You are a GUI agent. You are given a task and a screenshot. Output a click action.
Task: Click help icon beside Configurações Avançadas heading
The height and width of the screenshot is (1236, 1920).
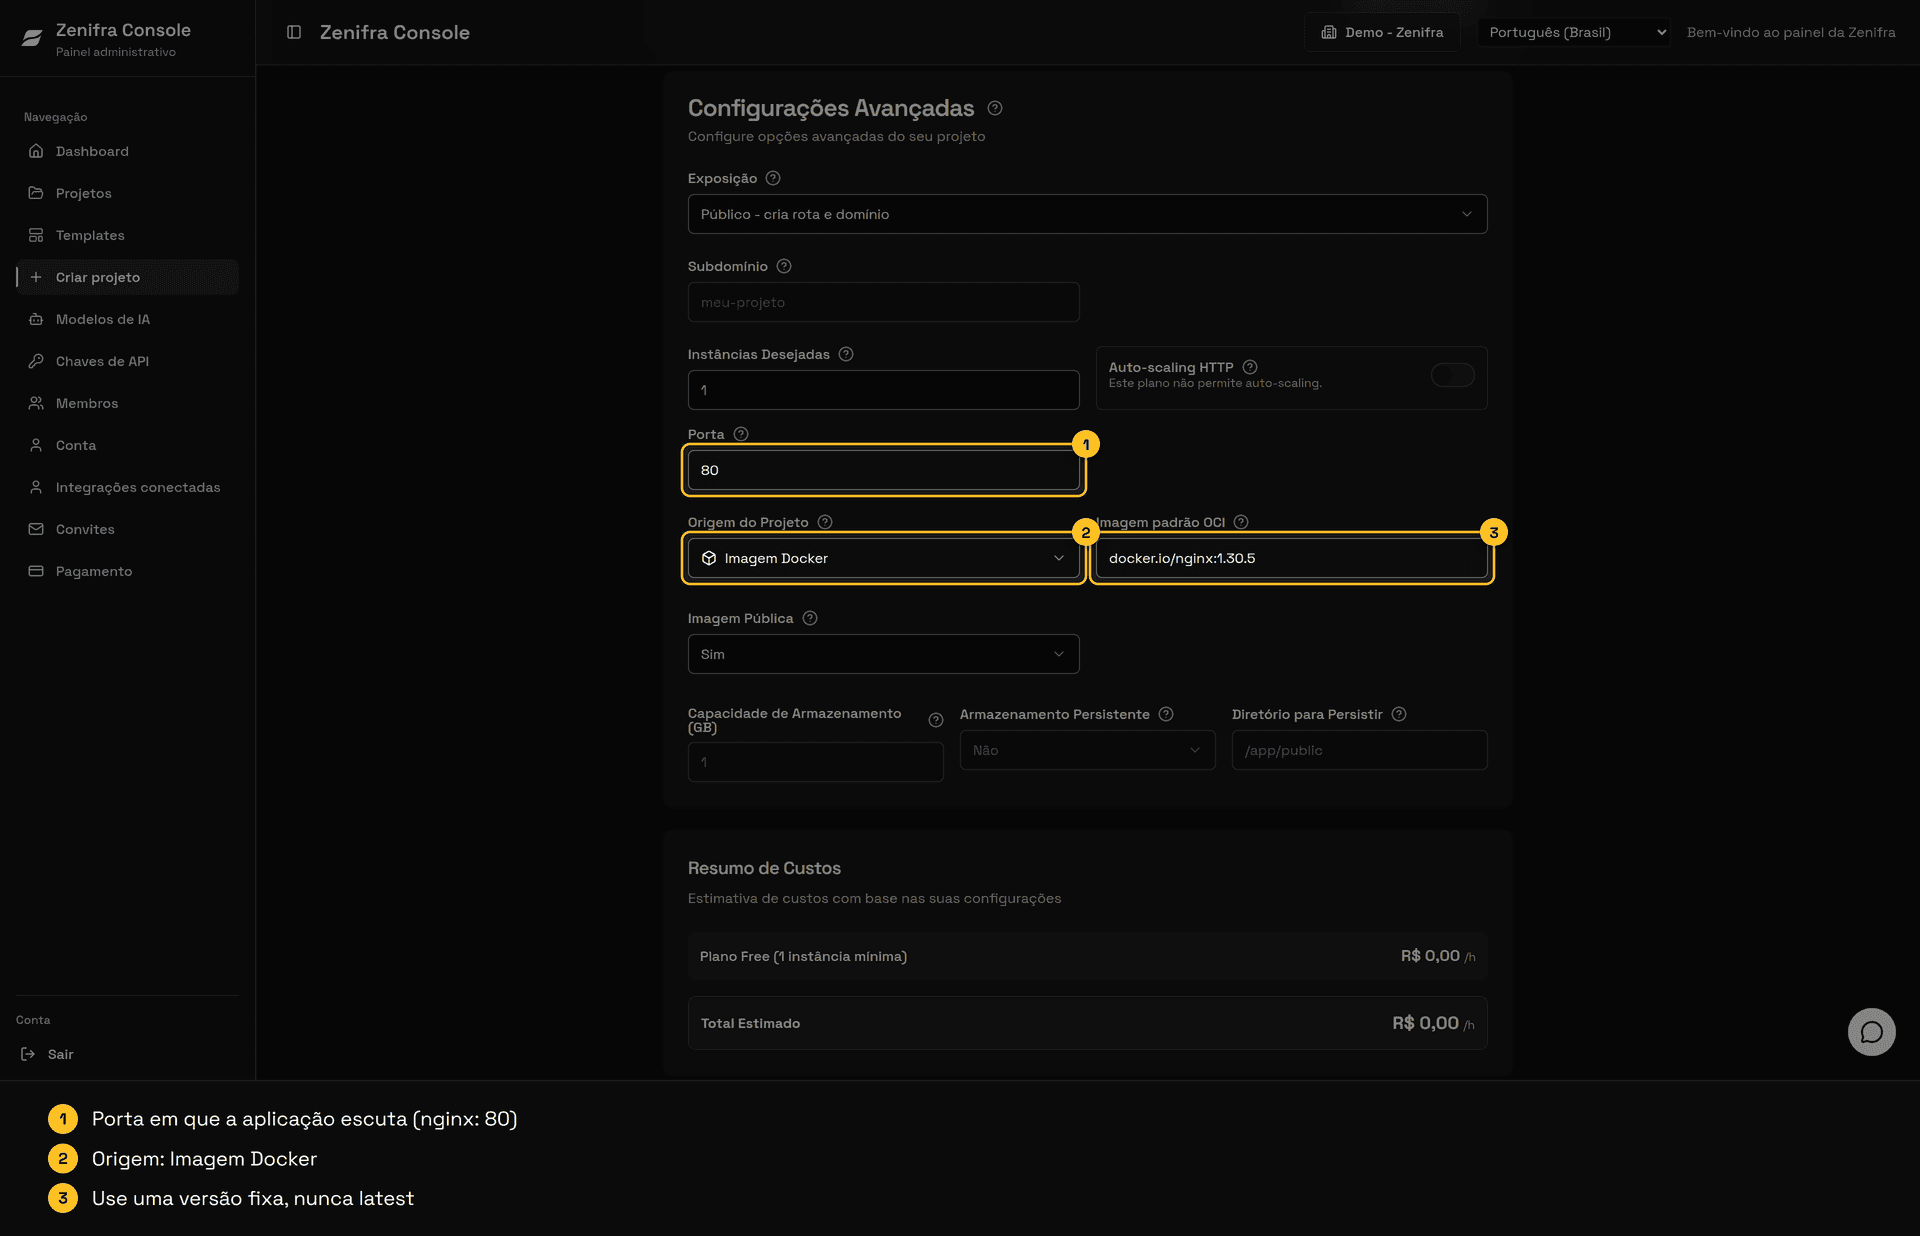tap(995, 108)
